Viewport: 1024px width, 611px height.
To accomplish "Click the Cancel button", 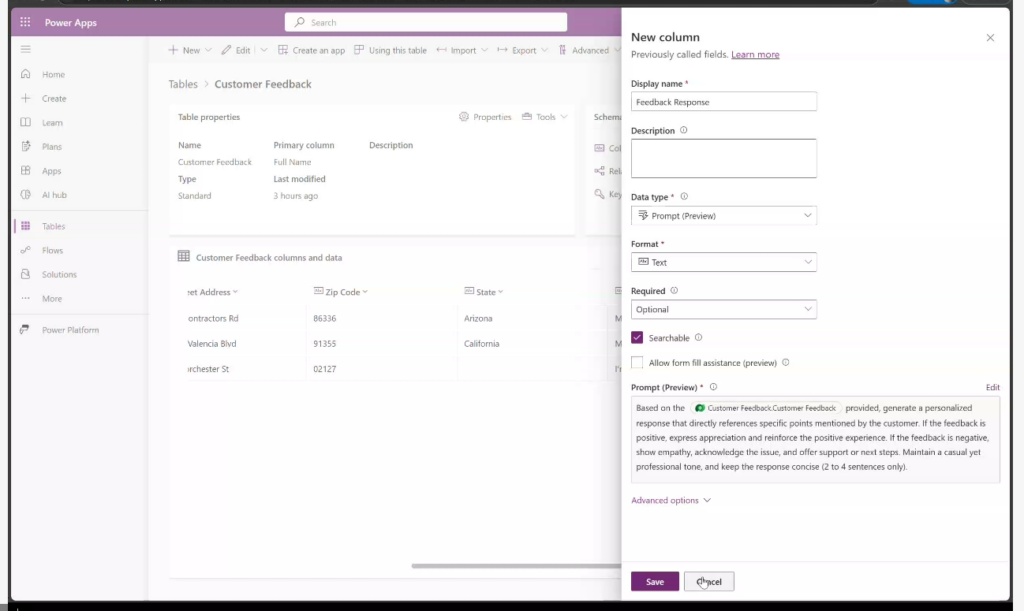I will point(709,582).
